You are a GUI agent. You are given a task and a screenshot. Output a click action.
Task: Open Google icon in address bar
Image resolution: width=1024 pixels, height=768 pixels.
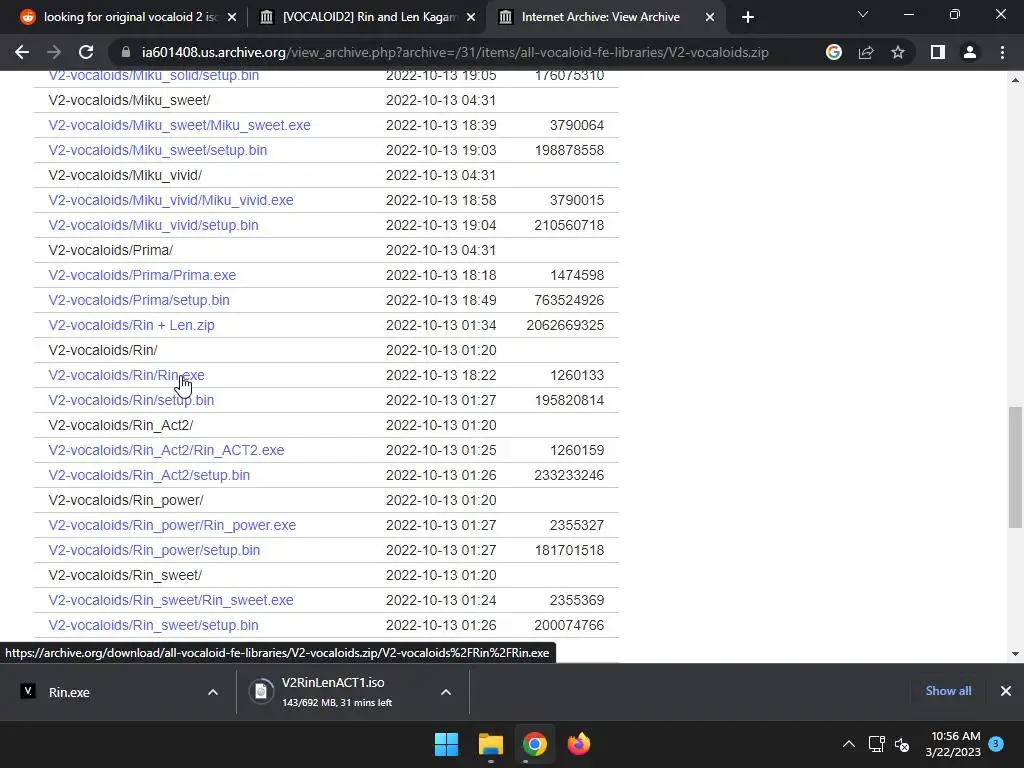click(833, 52)
